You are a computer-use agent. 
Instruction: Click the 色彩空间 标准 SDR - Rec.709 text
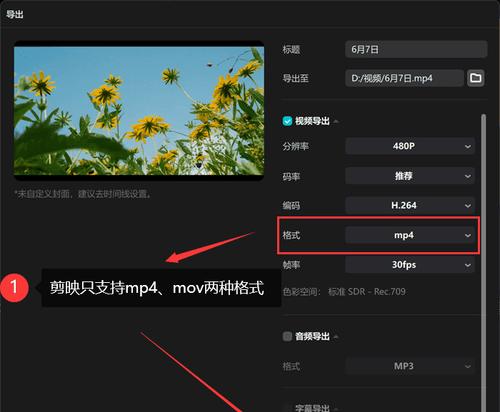(344, 292)
